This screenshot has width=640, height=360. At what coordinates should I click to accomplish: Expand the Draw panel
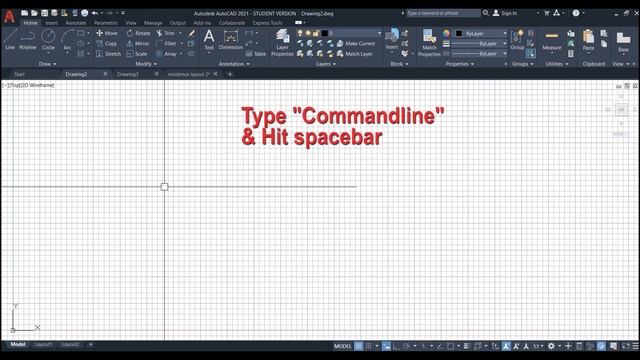point(47,64)
